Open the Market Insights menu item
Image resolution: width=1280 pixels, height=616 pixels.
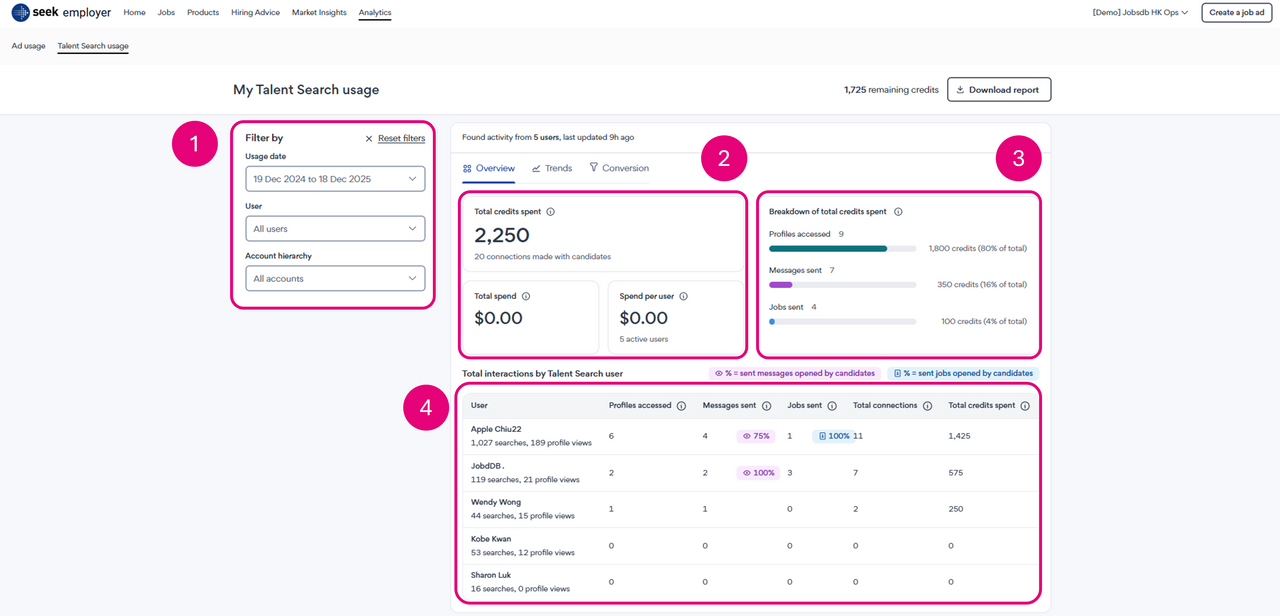(x=319, y=13)
